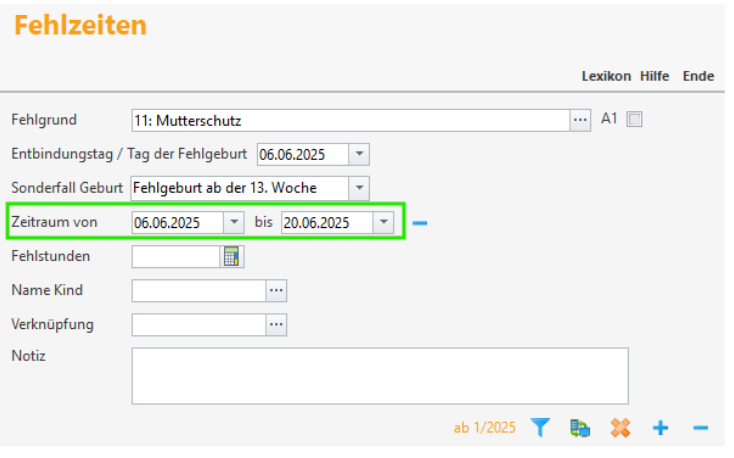The width and height of the screenshot is (734, 458).
Task: Click the 'ab 1/2025' period link
Action: coord(484,428)
